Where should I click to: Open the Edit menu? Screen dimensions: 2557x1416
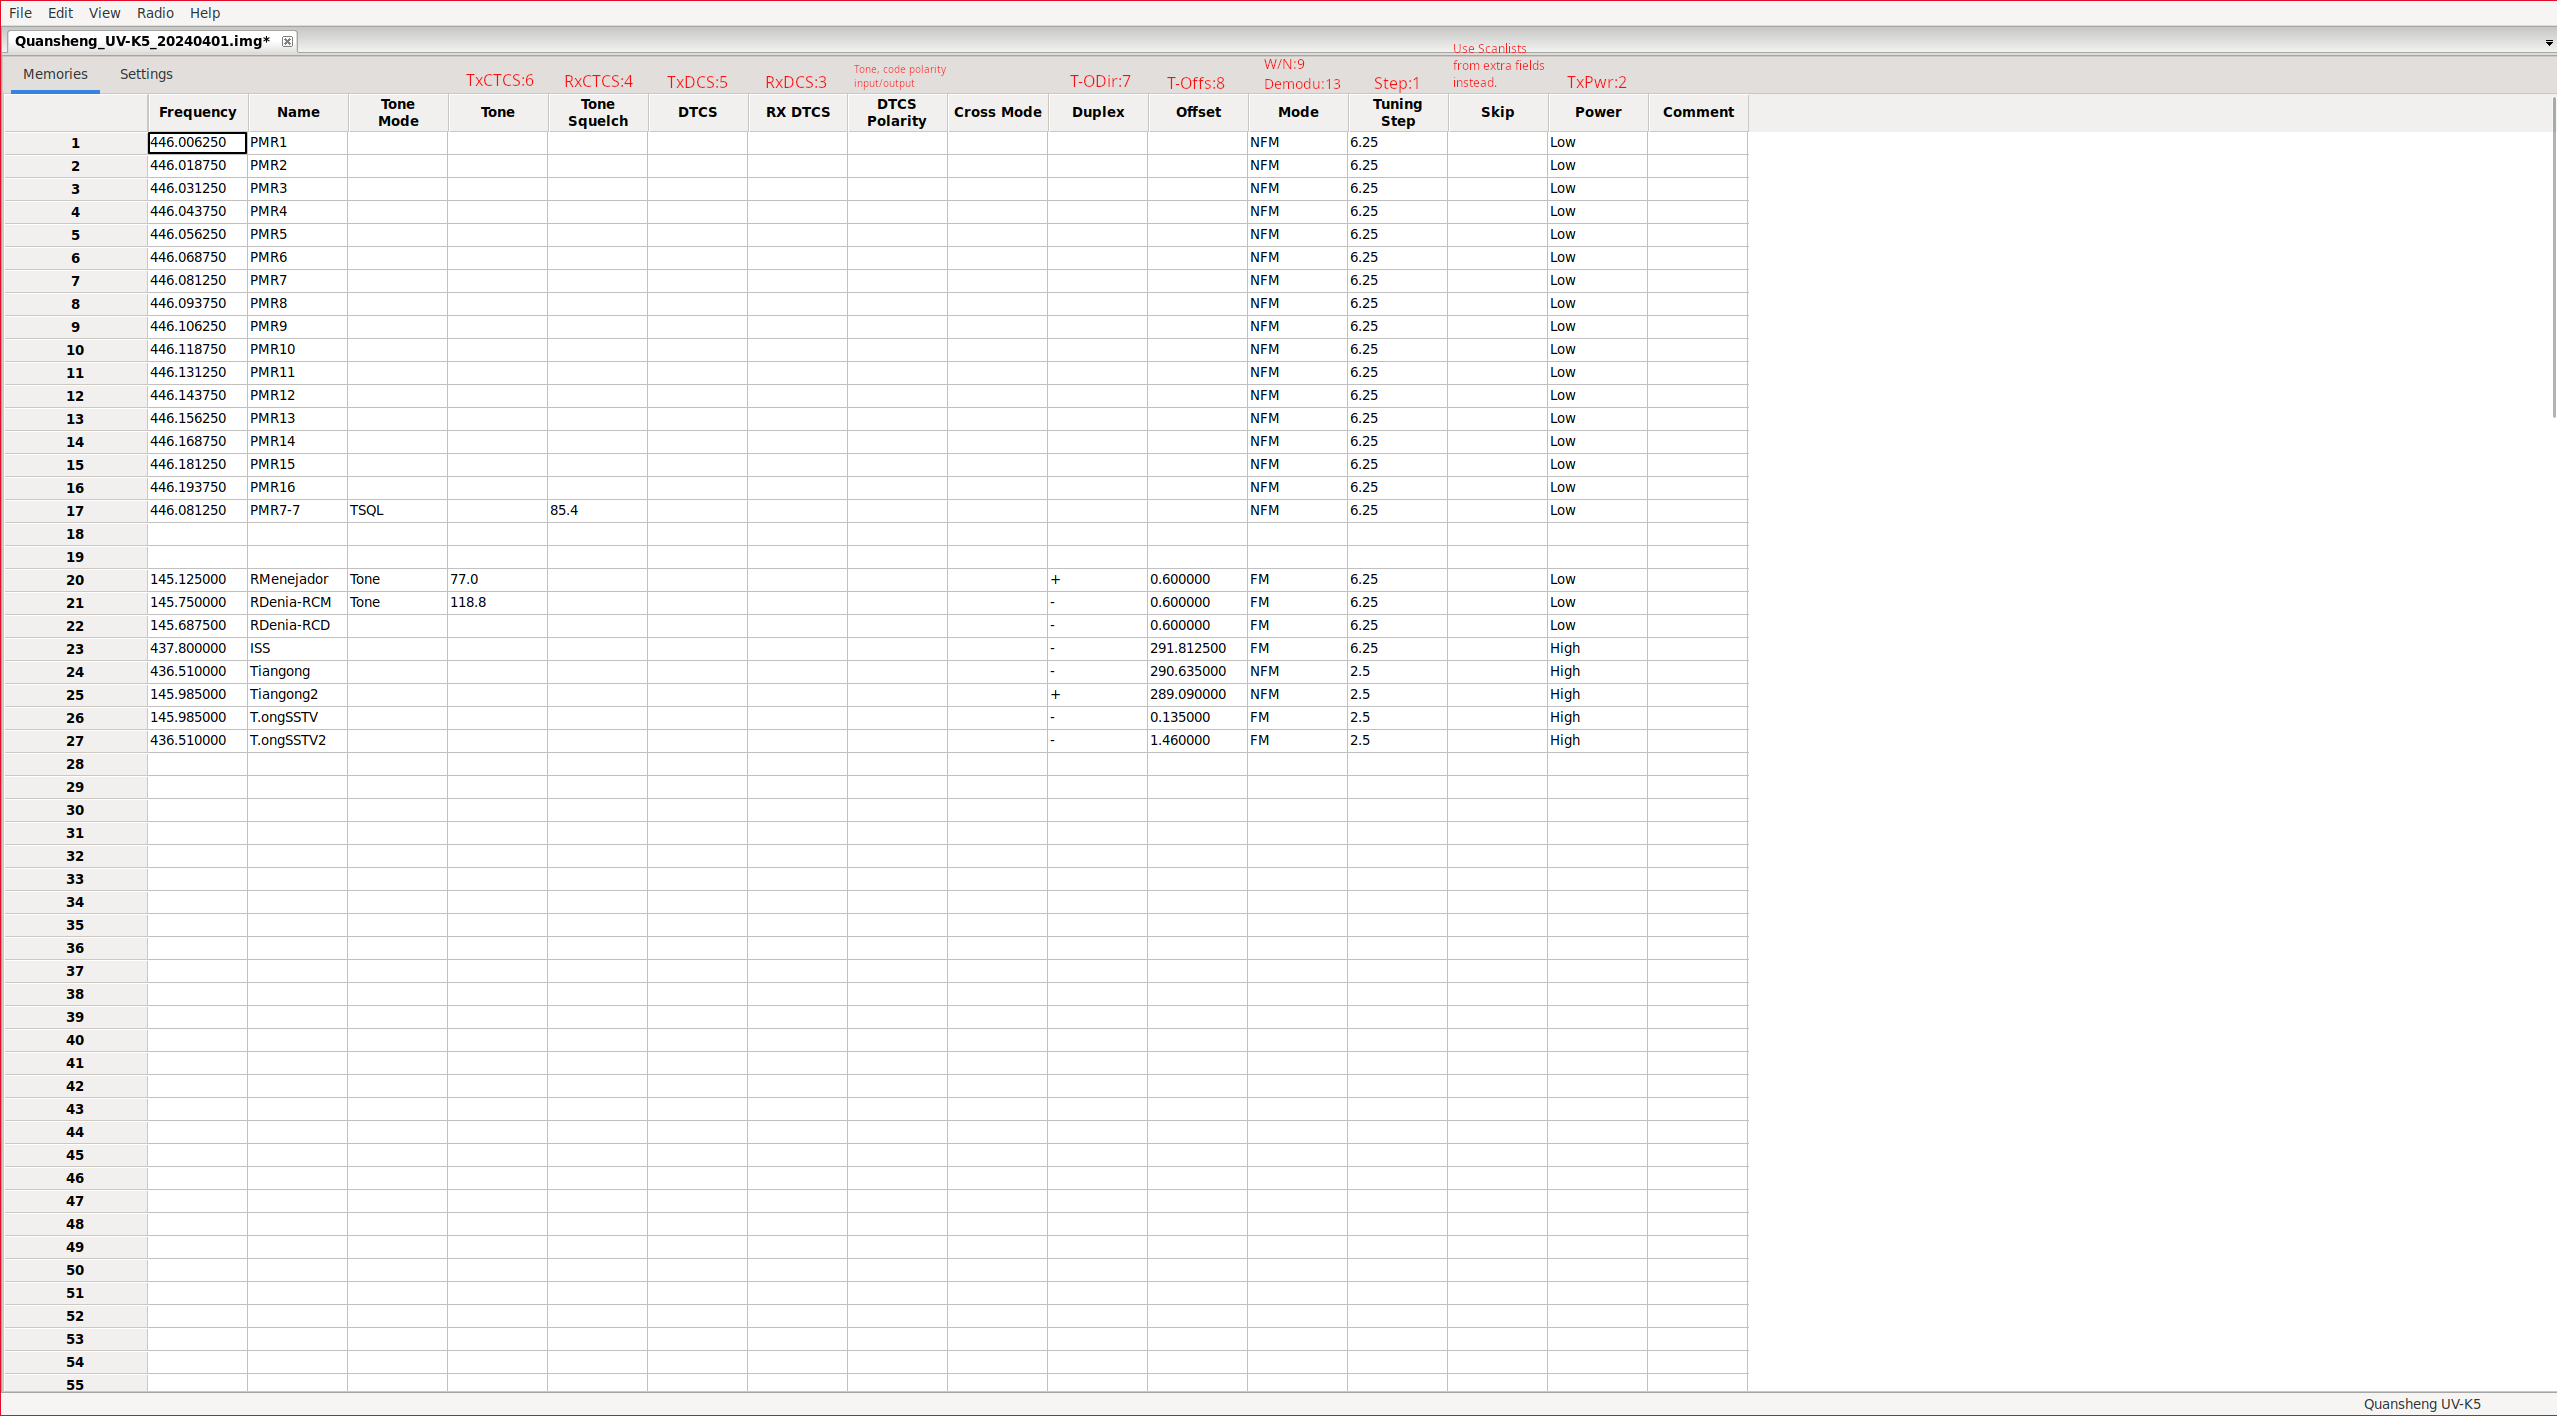pyautogui.click(x=60, y=13)
